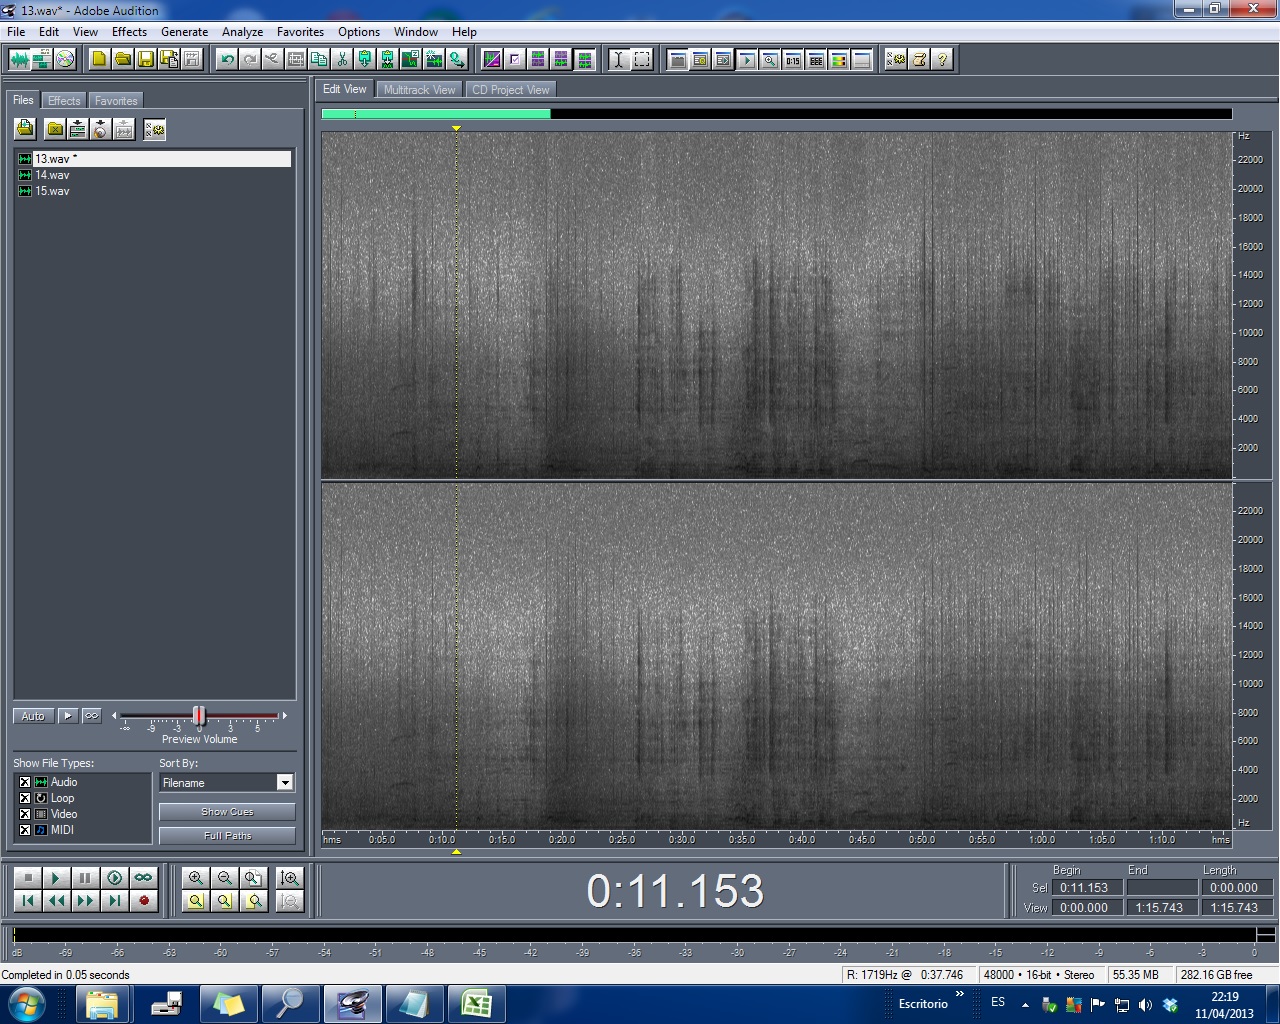Click the Show Cues button
Screen dimensions: 1280x1024
point(227,812)
